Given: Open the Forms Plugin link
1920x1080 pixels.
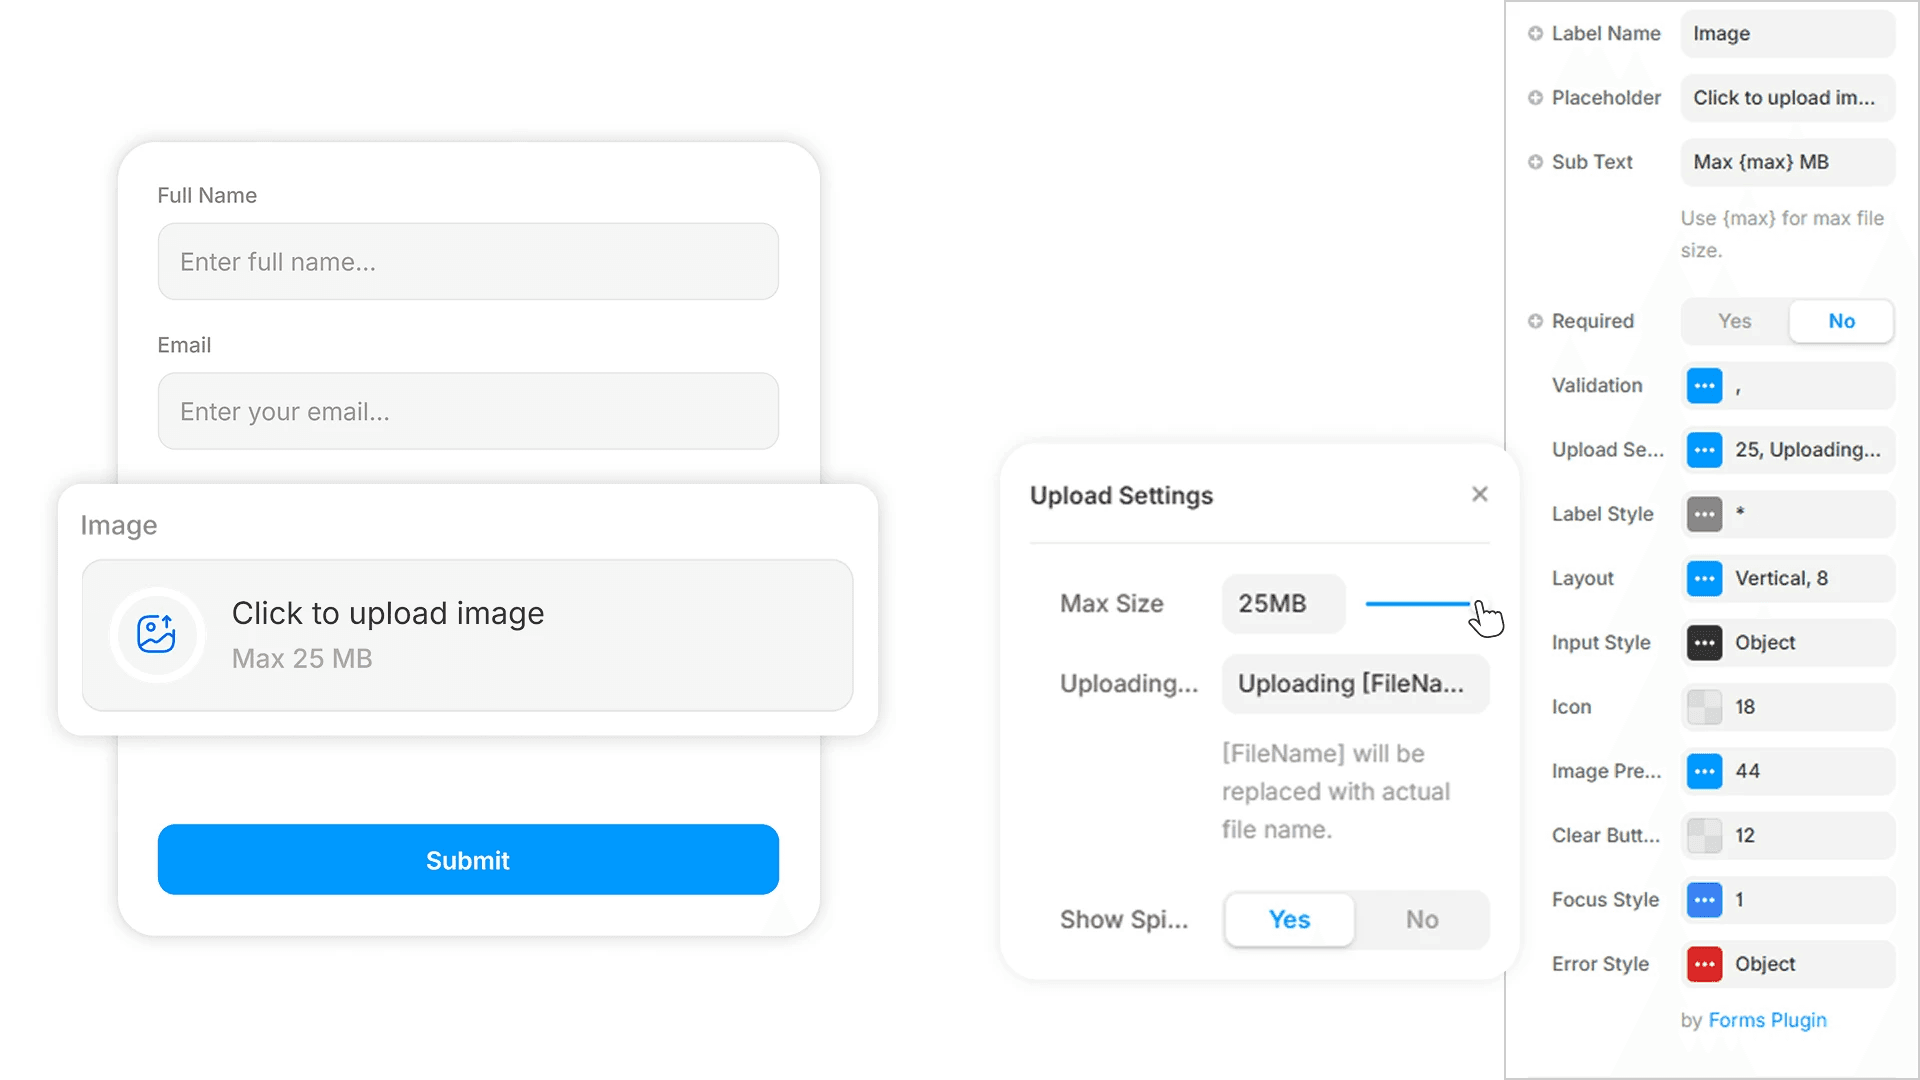Looking at the screenshot, I should coord(1768,1020).
